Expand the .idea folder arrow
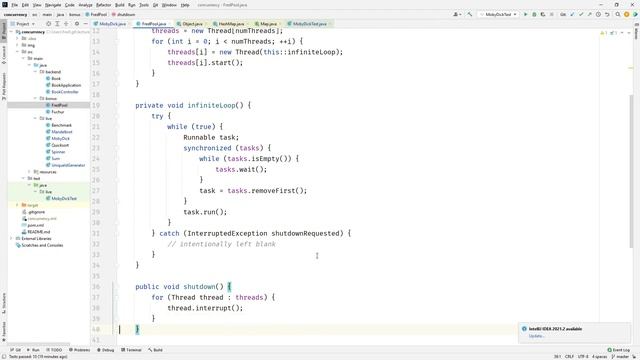Viewport: 640px width, 360px height. (18, 38)
